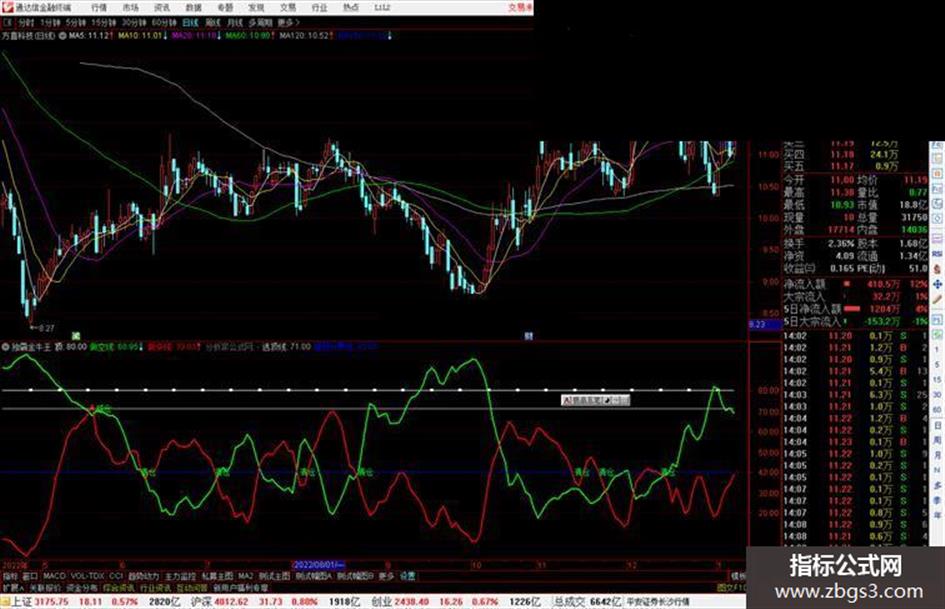Open the 行业 menu
Viewport: 945px width, 609px height.
coord(319,8)
